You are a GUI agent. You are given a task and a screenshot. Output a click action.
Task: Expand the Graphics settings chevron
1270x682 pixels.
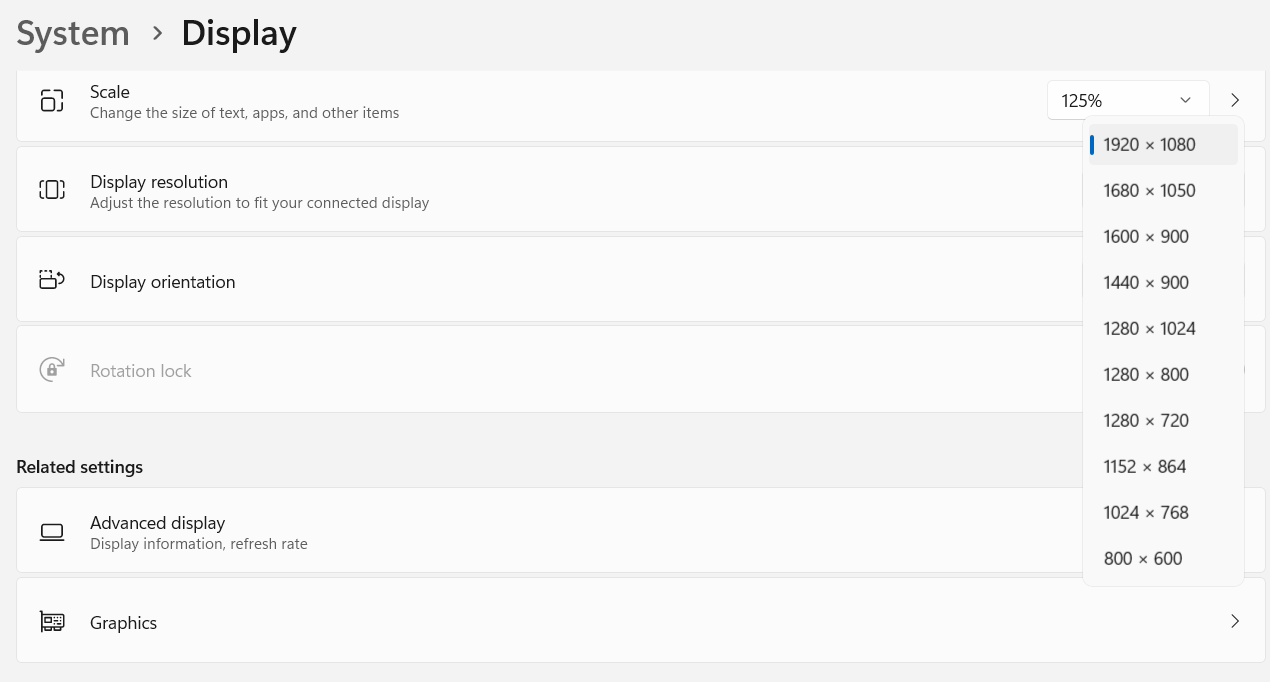coord(1235,621)
